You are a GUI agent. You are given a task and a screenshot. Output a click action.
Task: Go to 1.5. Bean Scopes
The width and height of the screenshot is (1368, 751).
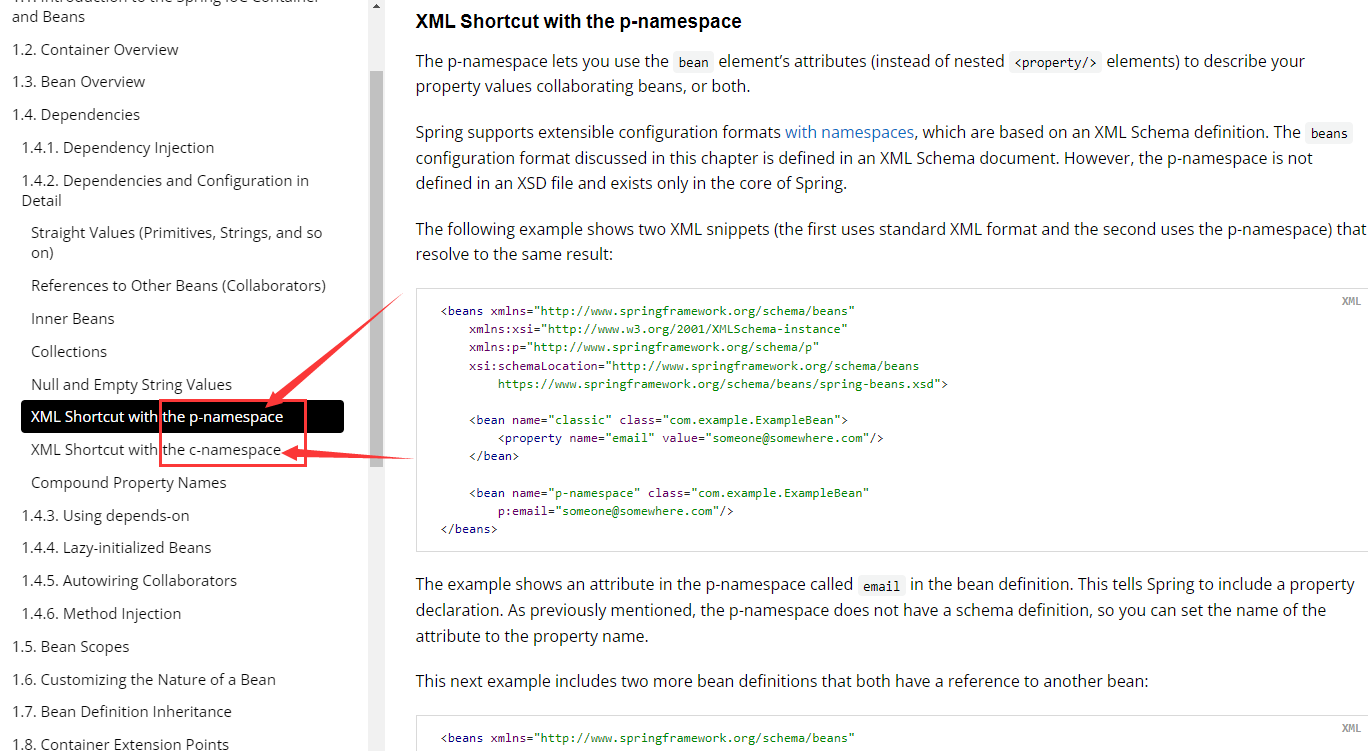[71, 647]
